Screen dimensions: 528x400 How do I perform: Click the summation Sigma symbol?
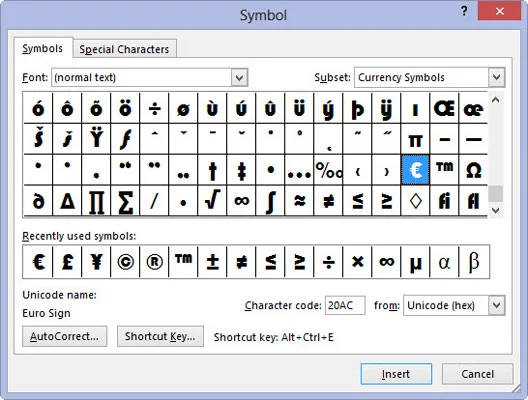125,200
